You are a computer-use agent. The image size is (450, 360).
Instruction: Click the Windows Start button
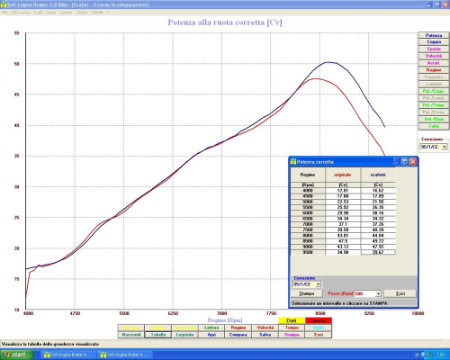pos(17,355)
